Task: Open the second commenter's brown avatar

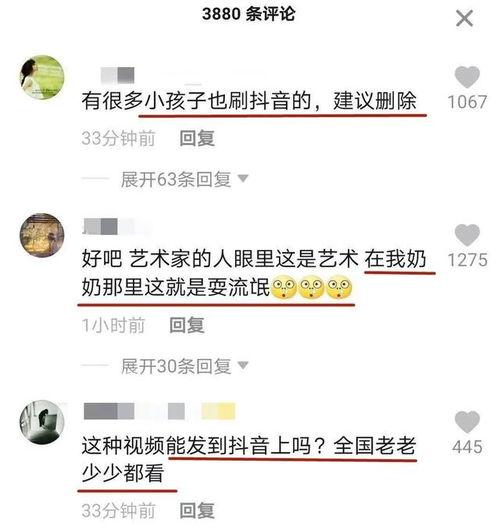Action: pos(42,235)
